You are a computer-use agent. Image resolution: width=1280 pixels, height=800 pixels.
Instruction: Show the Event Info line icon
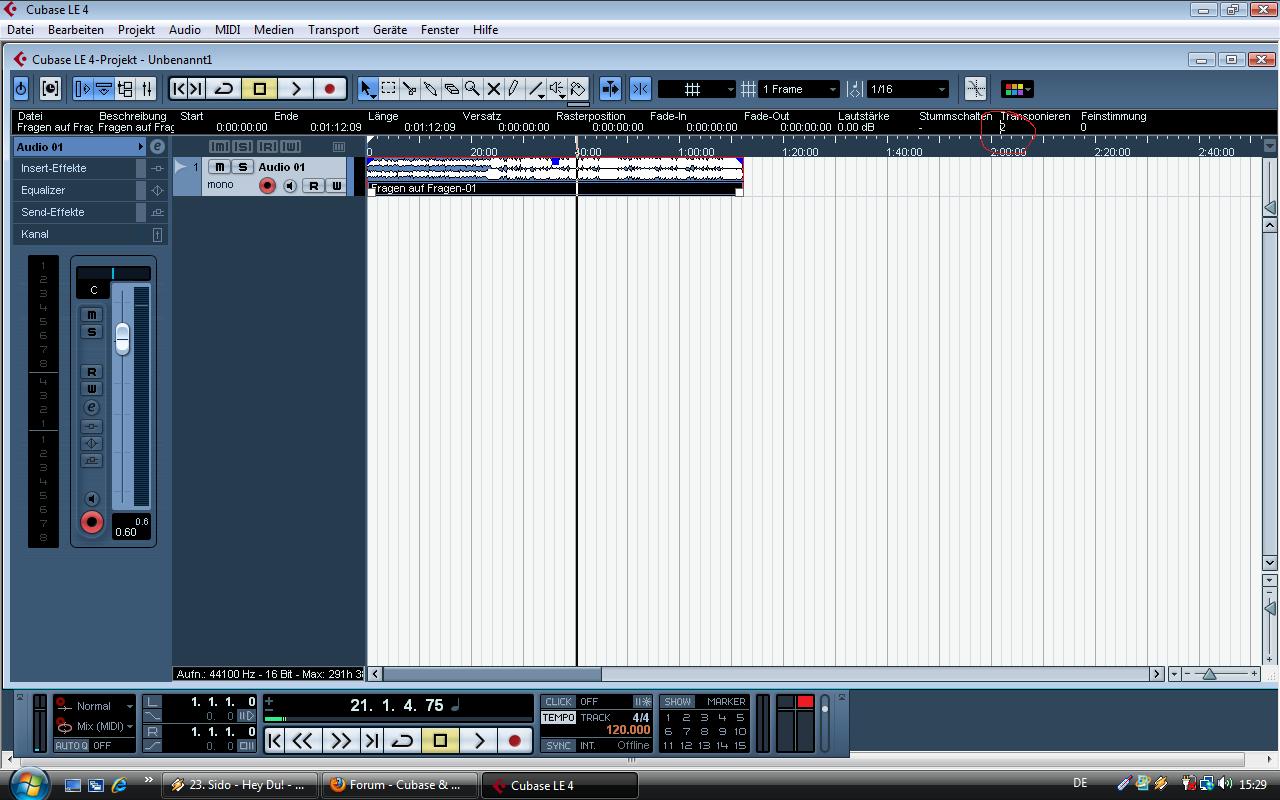pos(104,89)
